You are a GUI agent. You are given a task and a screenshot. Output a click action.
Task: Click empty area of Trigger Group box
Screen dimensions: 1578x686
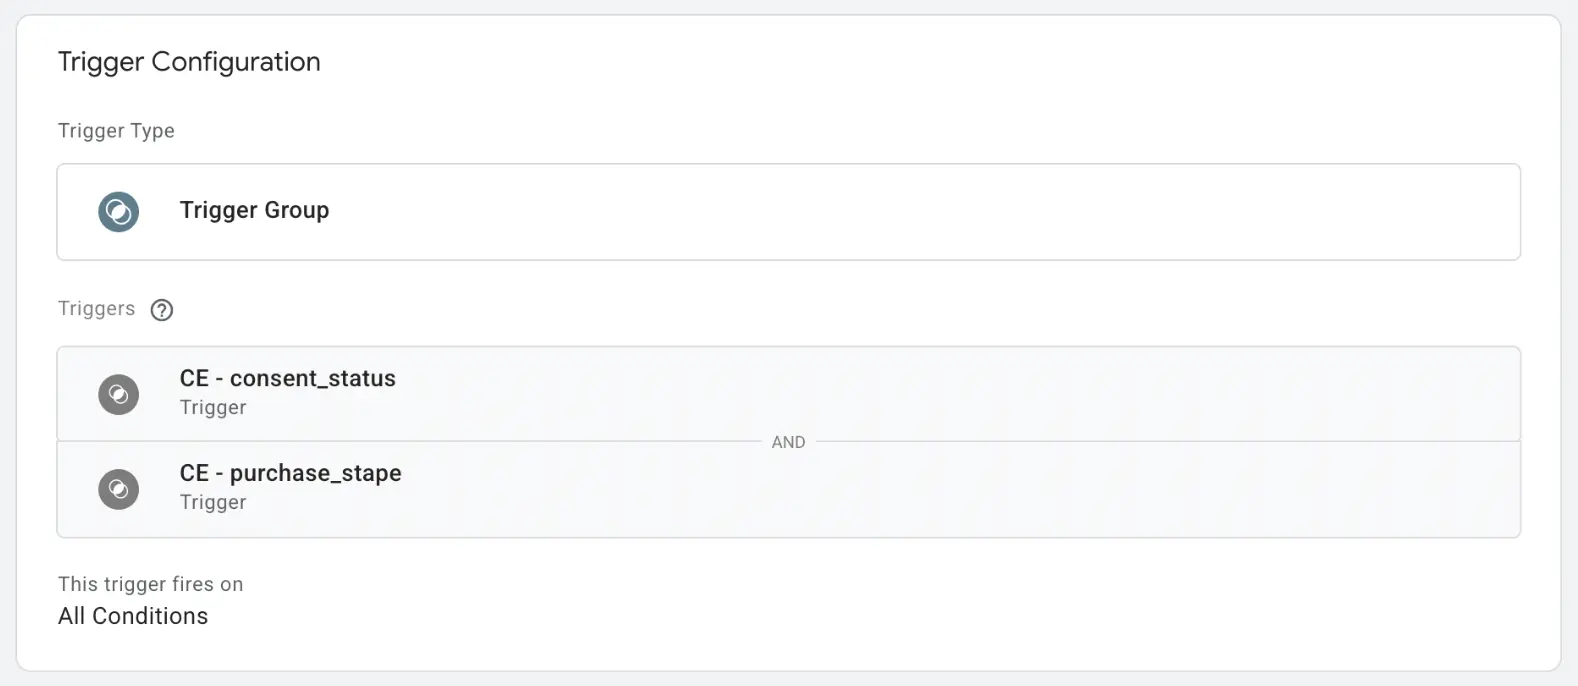coord(900,212)
